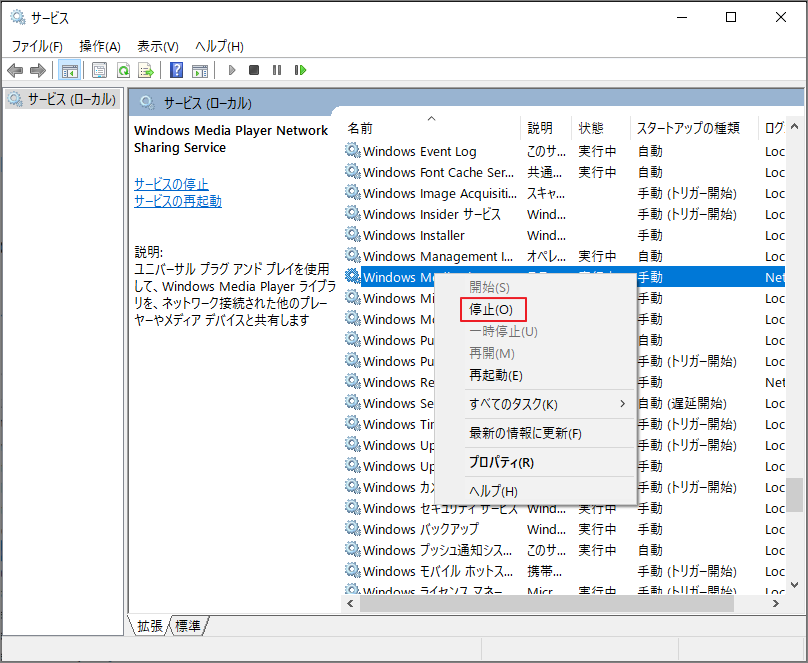This screenshot has width=808, height=663.
Task: Select the Windows Image Acquisiti... row
Action: tap(564, 193)
